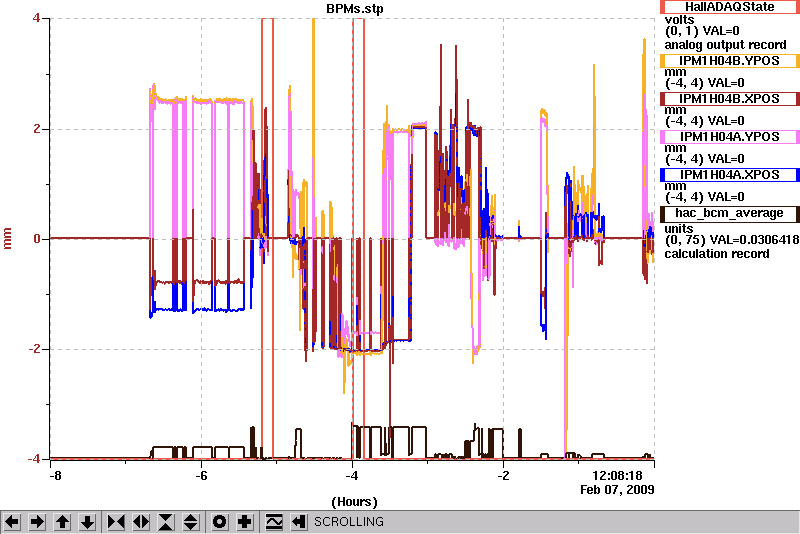Expand the vertical axis (up-down triangles icon)

[x=191, y=522]
